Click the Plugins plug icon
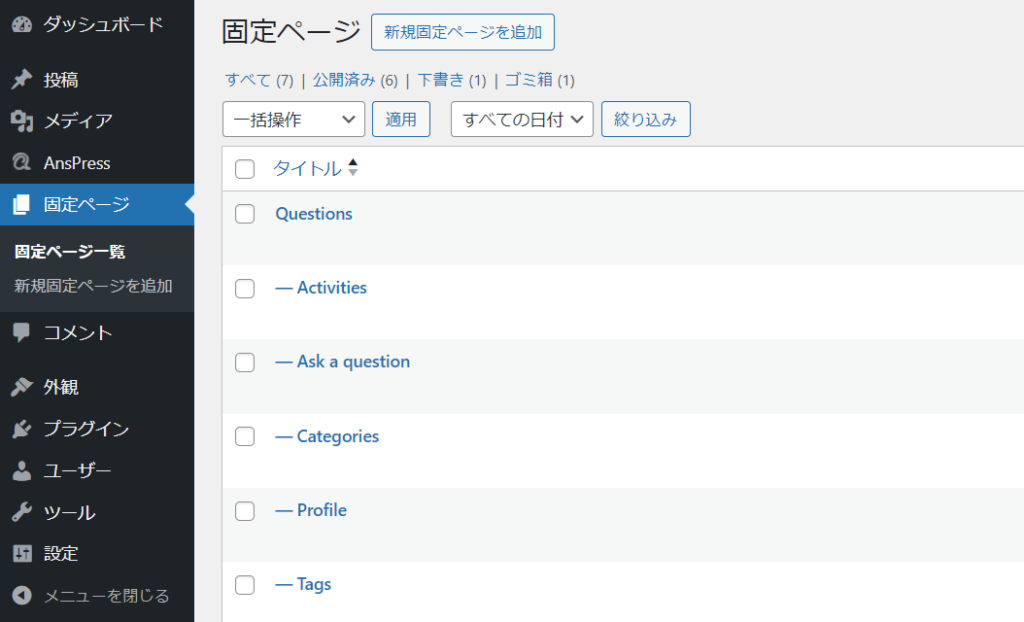Viewport: 1024px width, 622px height. click(21, 429)
